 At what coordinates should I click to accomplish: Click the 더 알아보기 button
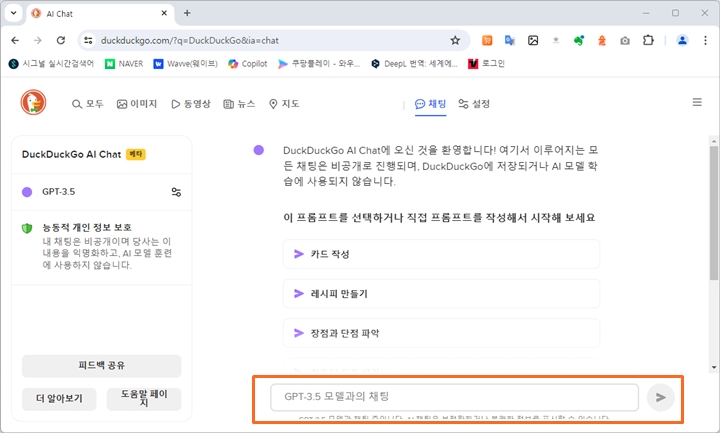pos(59,399)
